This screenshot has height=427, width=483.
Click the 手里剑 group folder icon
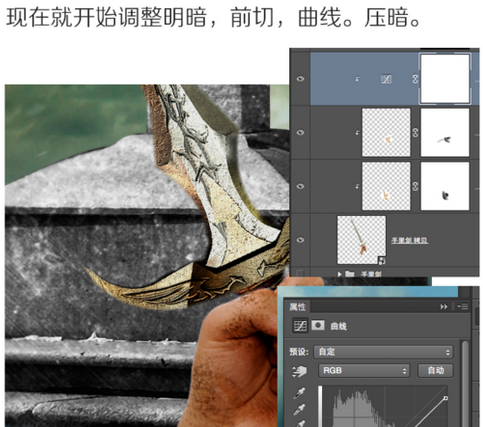click(x=350, y=274)
